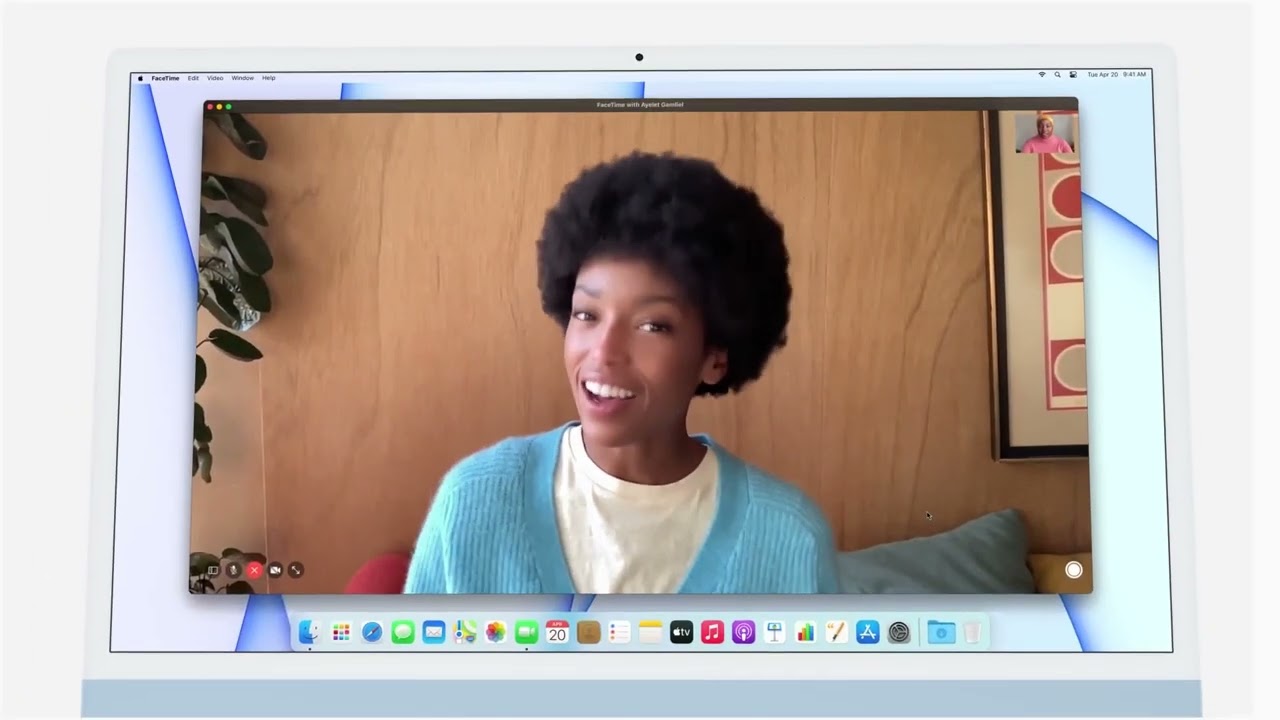Screen dimensions: 1280x720
Task: Open Music from the Dock
Action: [713, 632]
